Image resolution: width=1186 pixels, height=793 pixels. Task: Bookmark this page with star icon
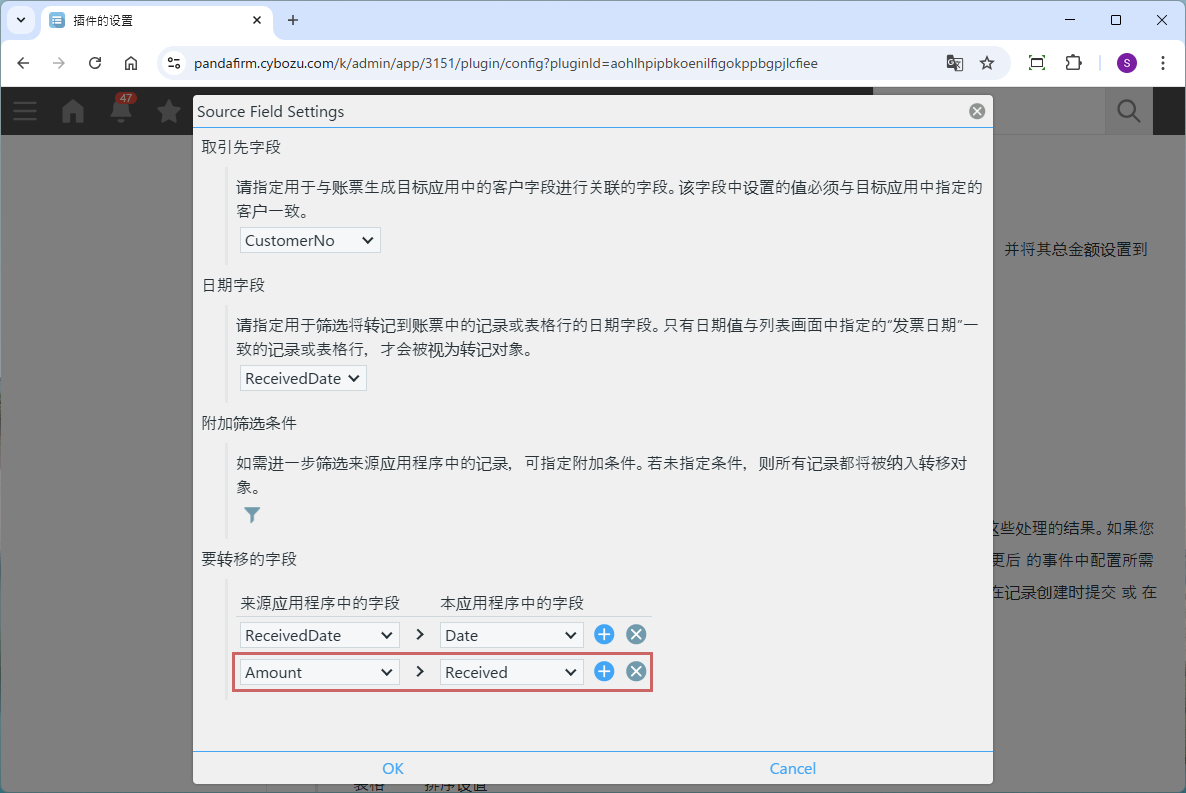(x=987, y=63)
